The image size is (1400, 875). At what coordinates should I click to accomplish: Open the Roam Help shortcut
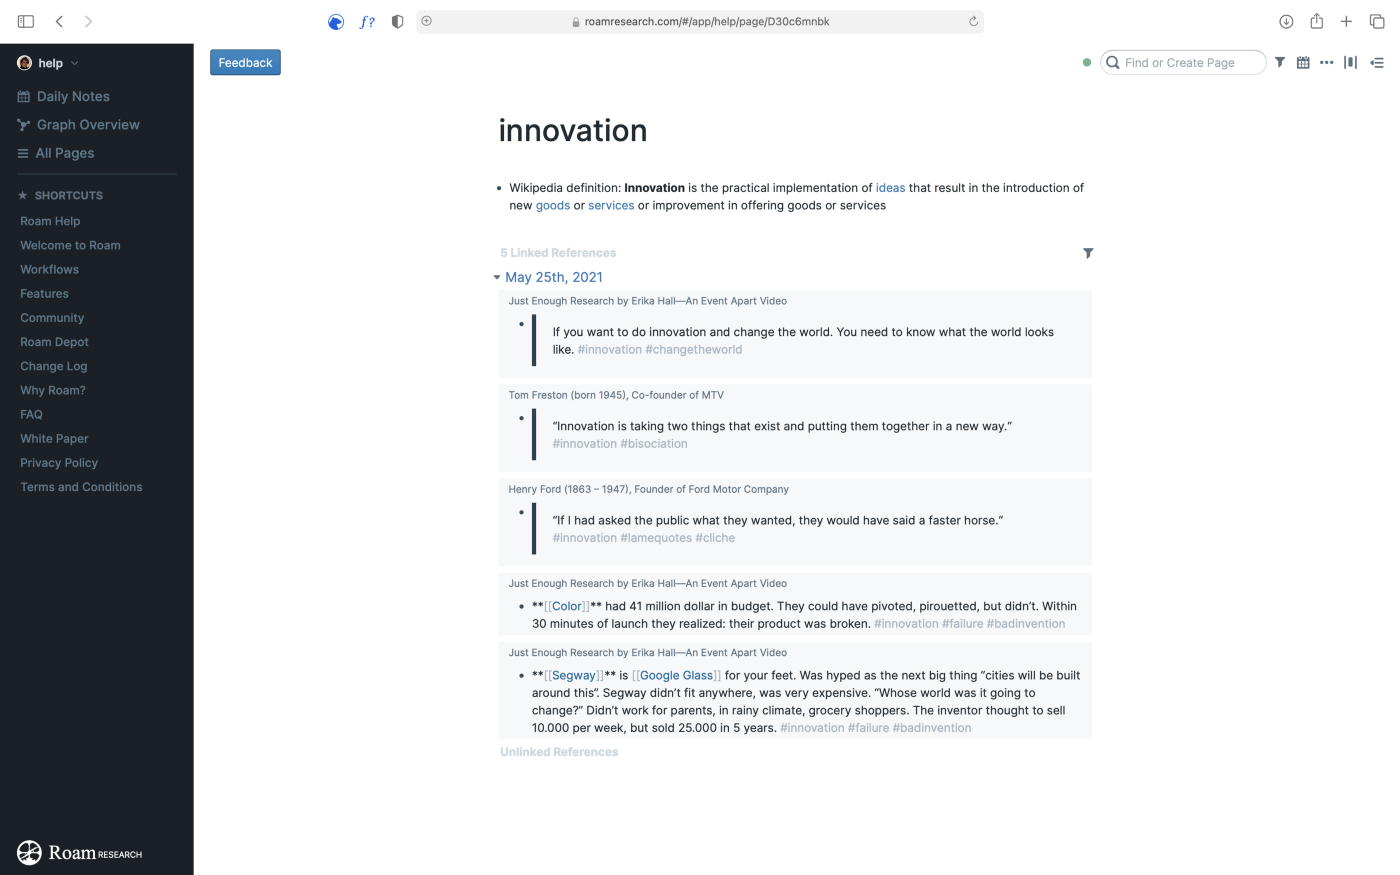[50, 221]
